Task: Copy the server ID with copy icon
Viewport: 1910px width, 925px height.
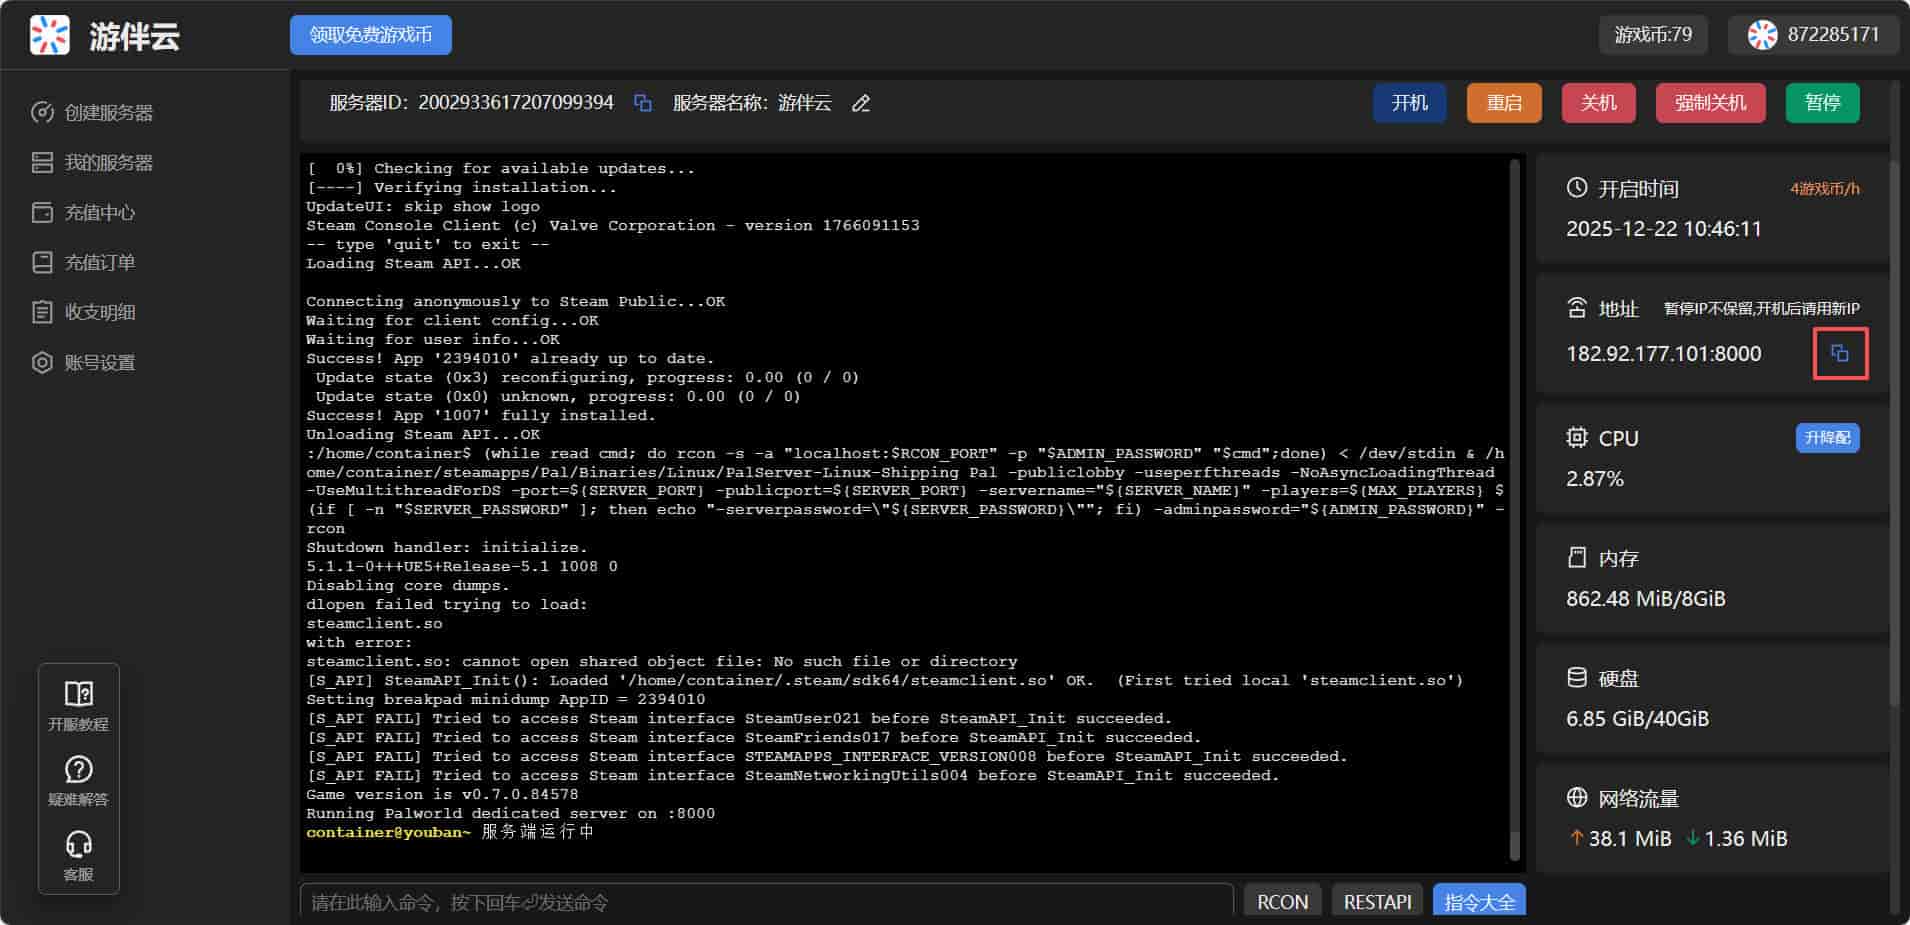Action: (643, 103)
